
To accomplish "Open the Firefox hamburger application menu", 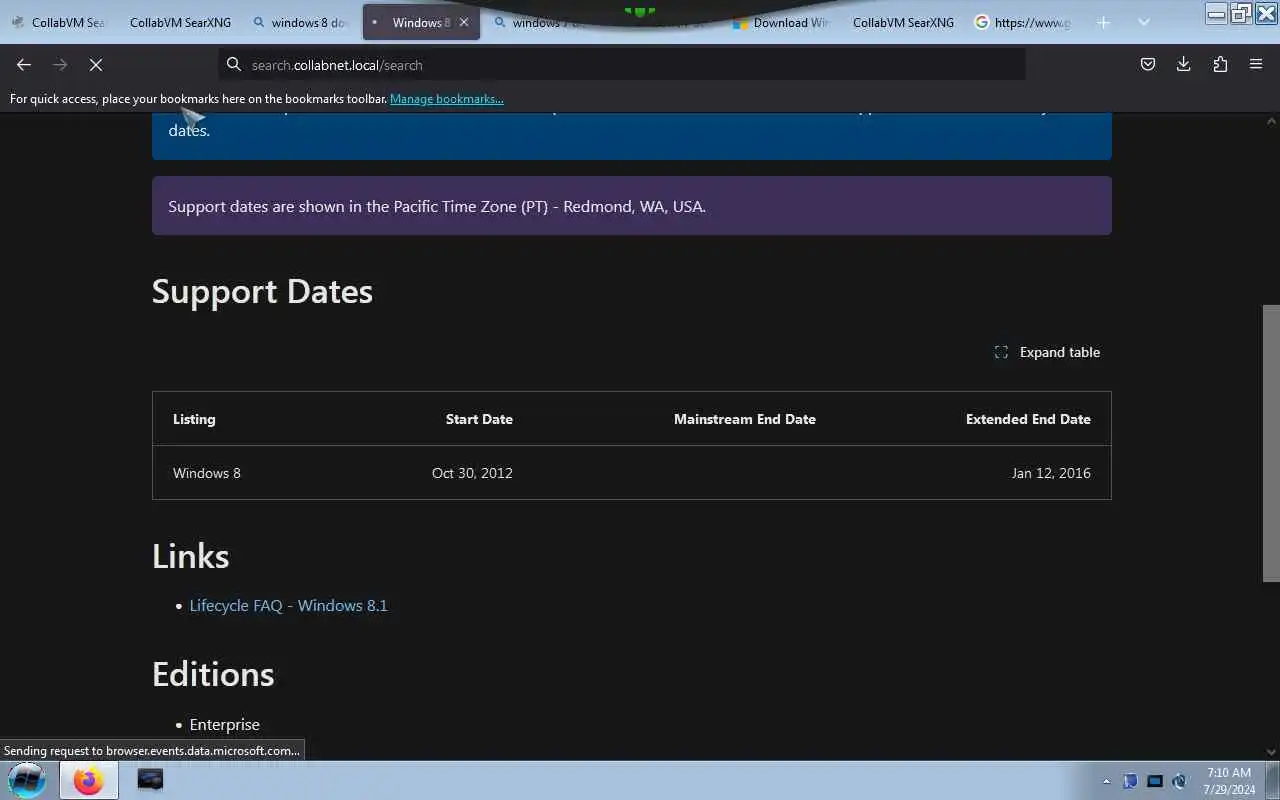I will 1256,64.
